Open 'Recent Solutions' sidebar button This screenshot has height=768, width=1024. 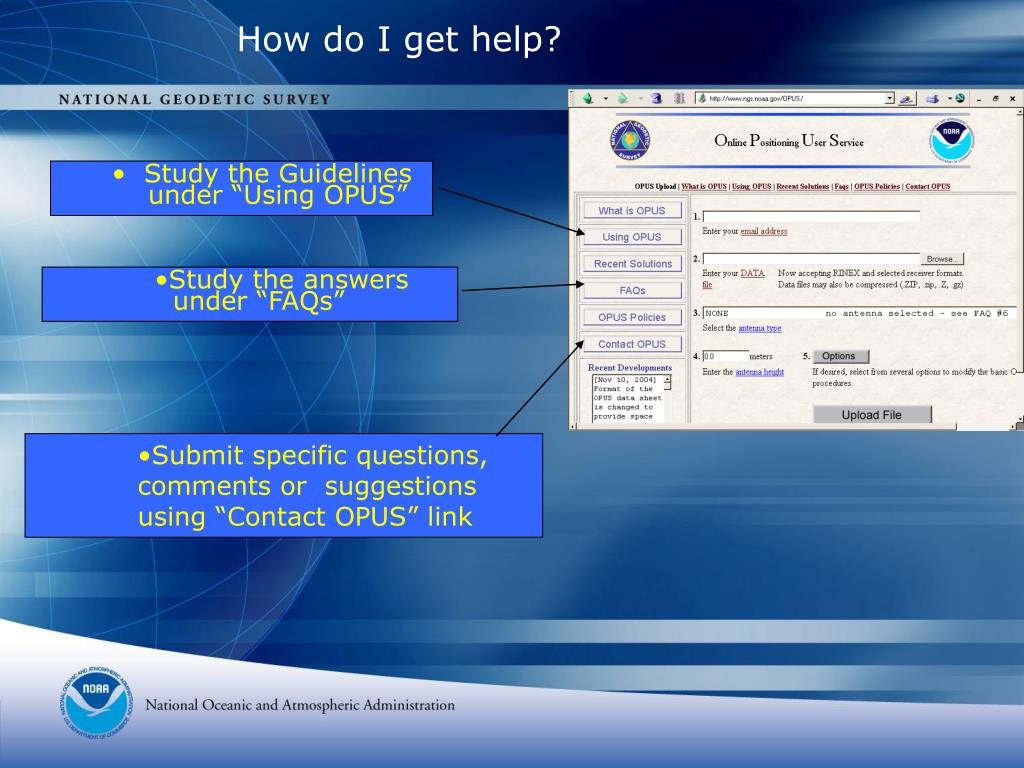point(632,263)
